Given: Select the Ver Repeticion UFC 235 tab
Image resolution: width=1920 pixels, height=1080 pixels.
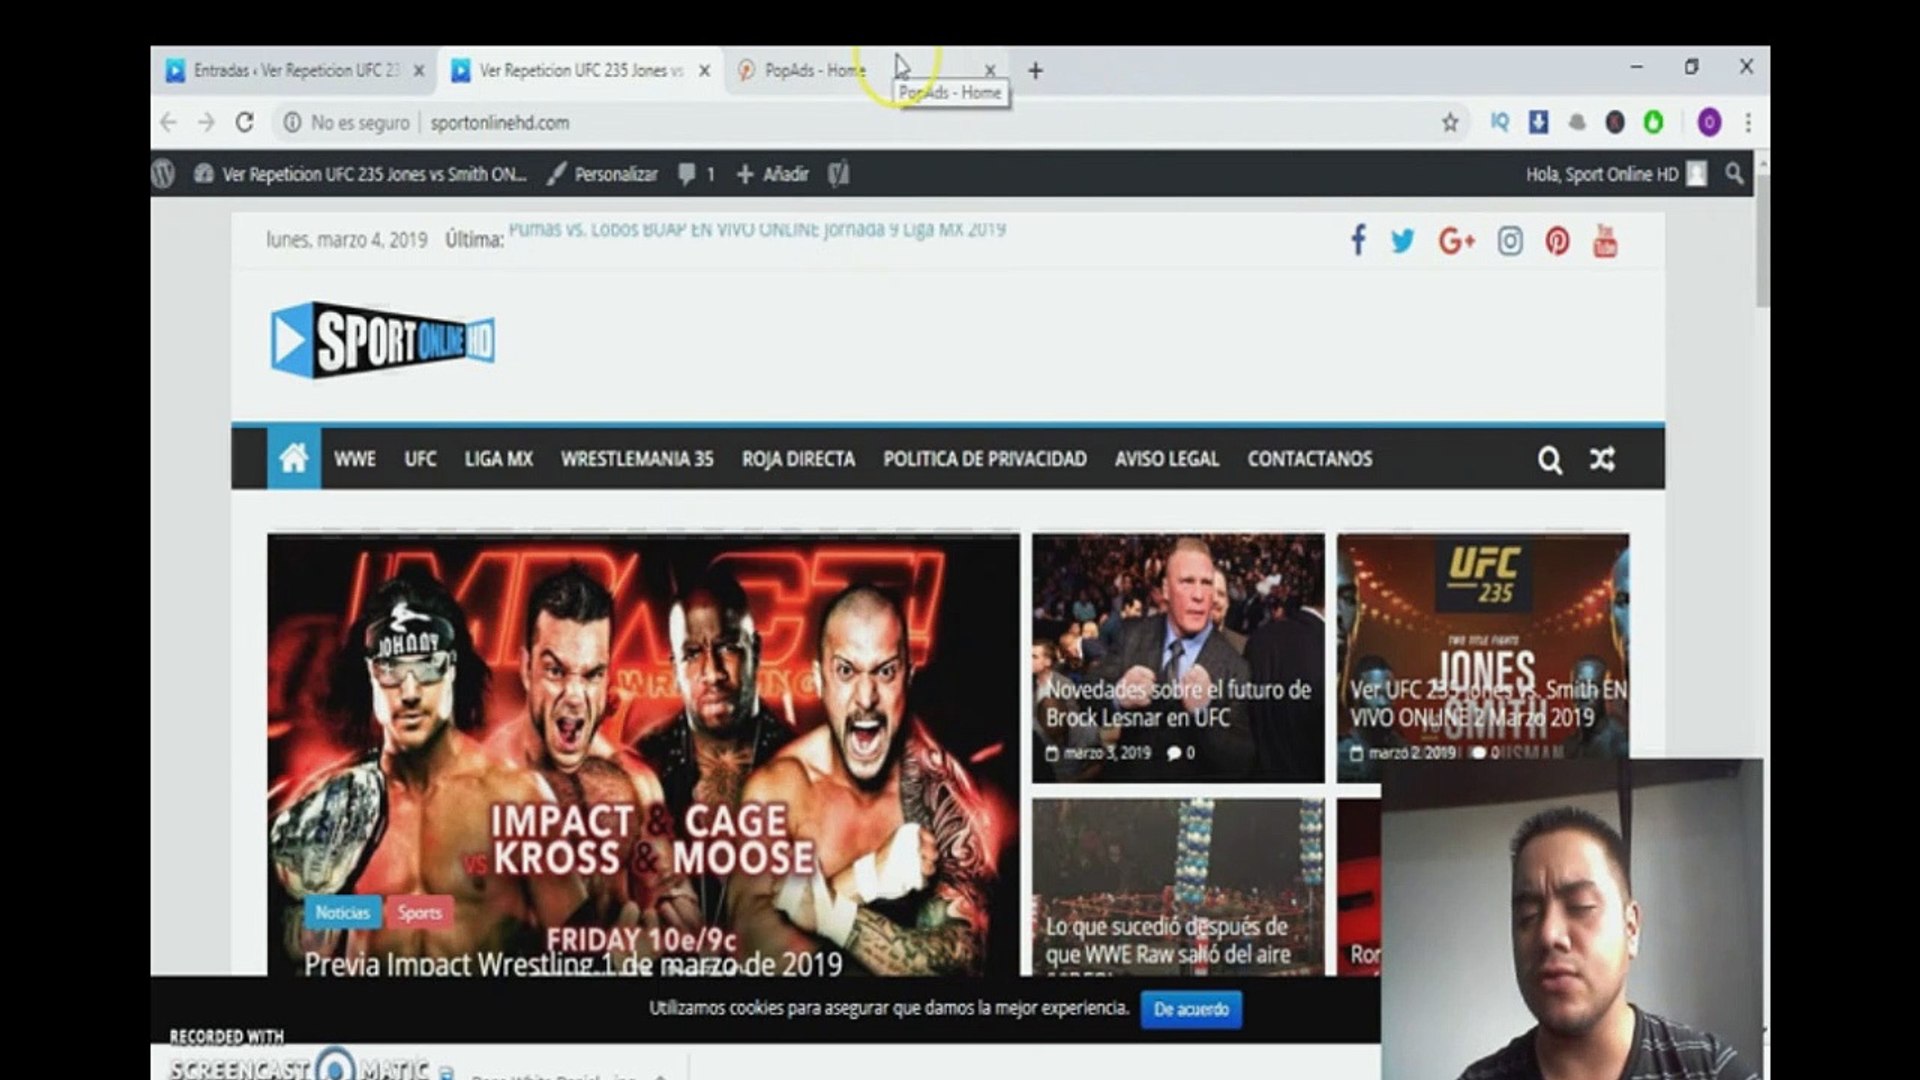Looking at the screenshot, I should pos(580,71).
